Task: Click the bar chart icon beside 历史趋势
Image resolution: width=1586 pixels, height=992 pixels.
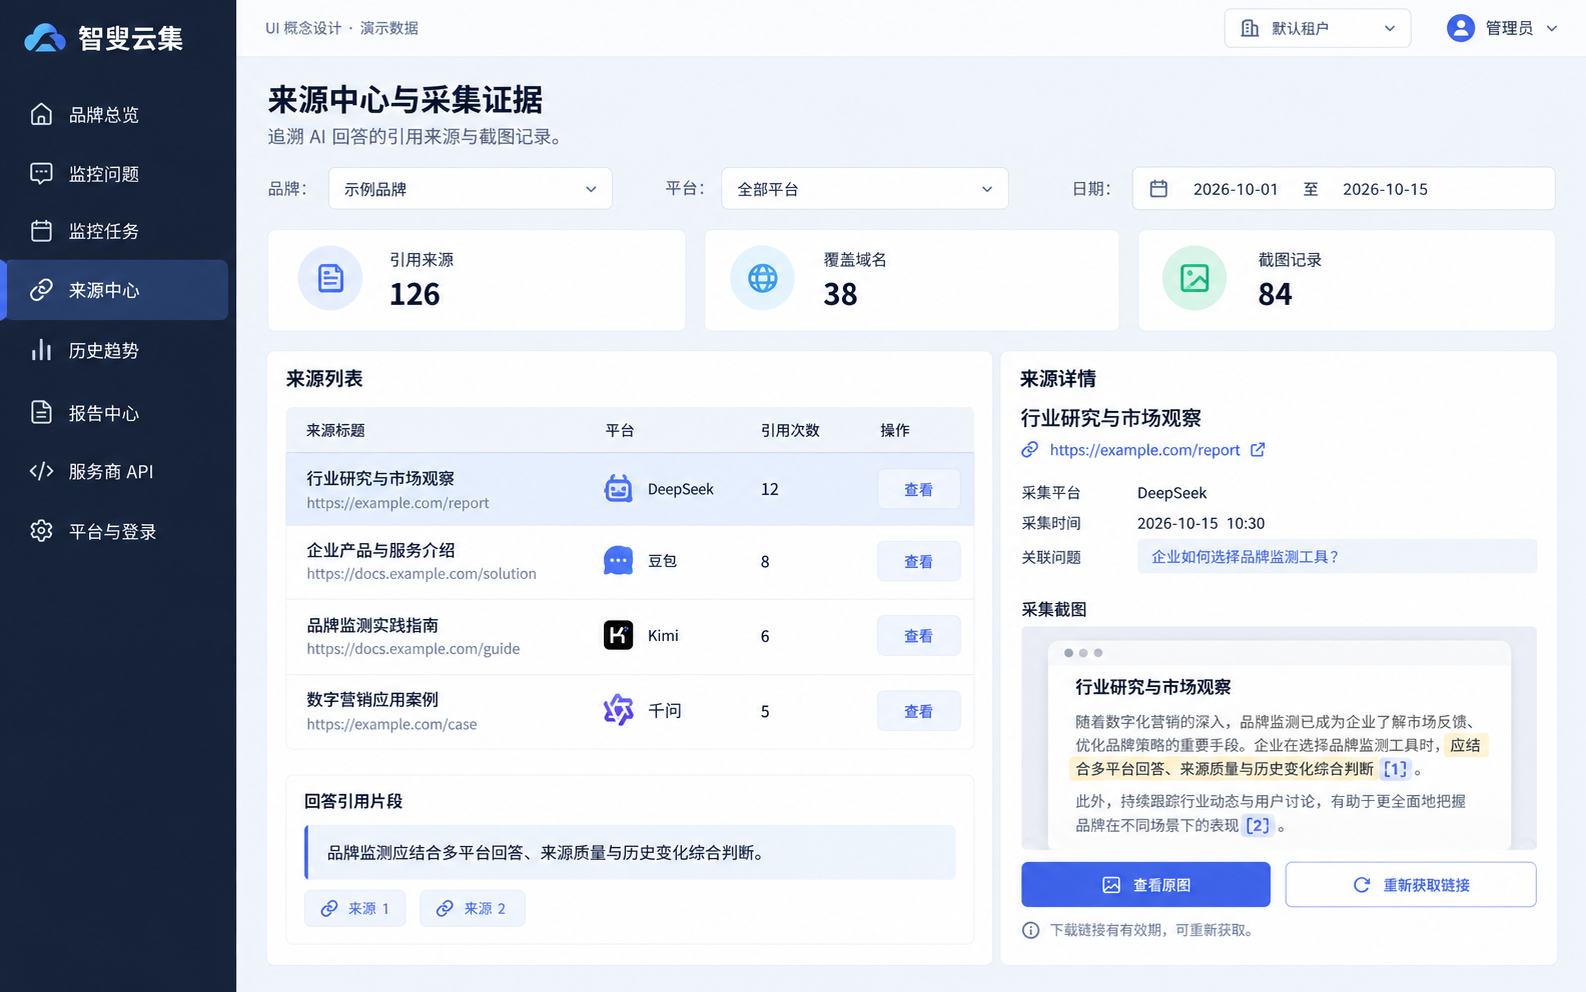Action: pyautogui.click(x=41, y=350)
